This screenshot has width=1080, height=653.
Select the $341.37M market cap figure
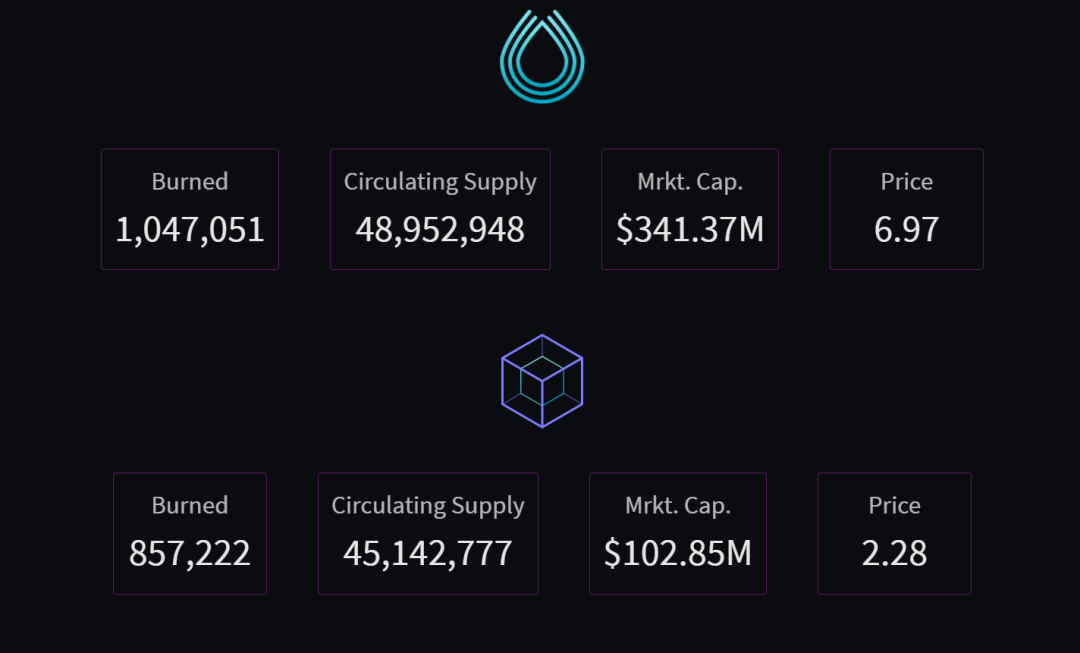coord(690,230)
